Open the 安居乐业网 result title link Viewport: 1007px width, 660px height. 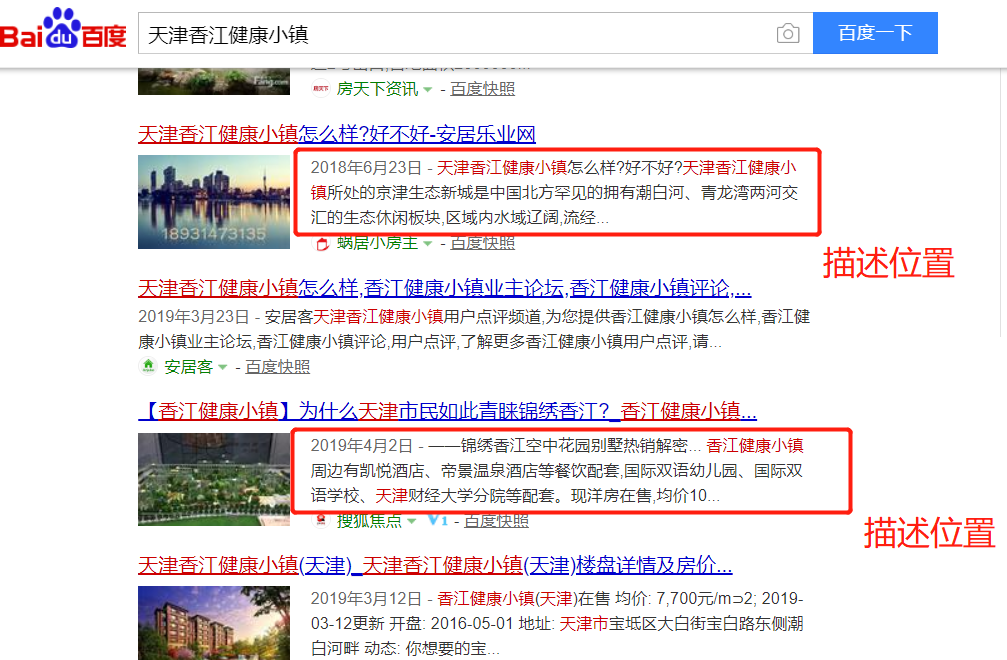337,134
